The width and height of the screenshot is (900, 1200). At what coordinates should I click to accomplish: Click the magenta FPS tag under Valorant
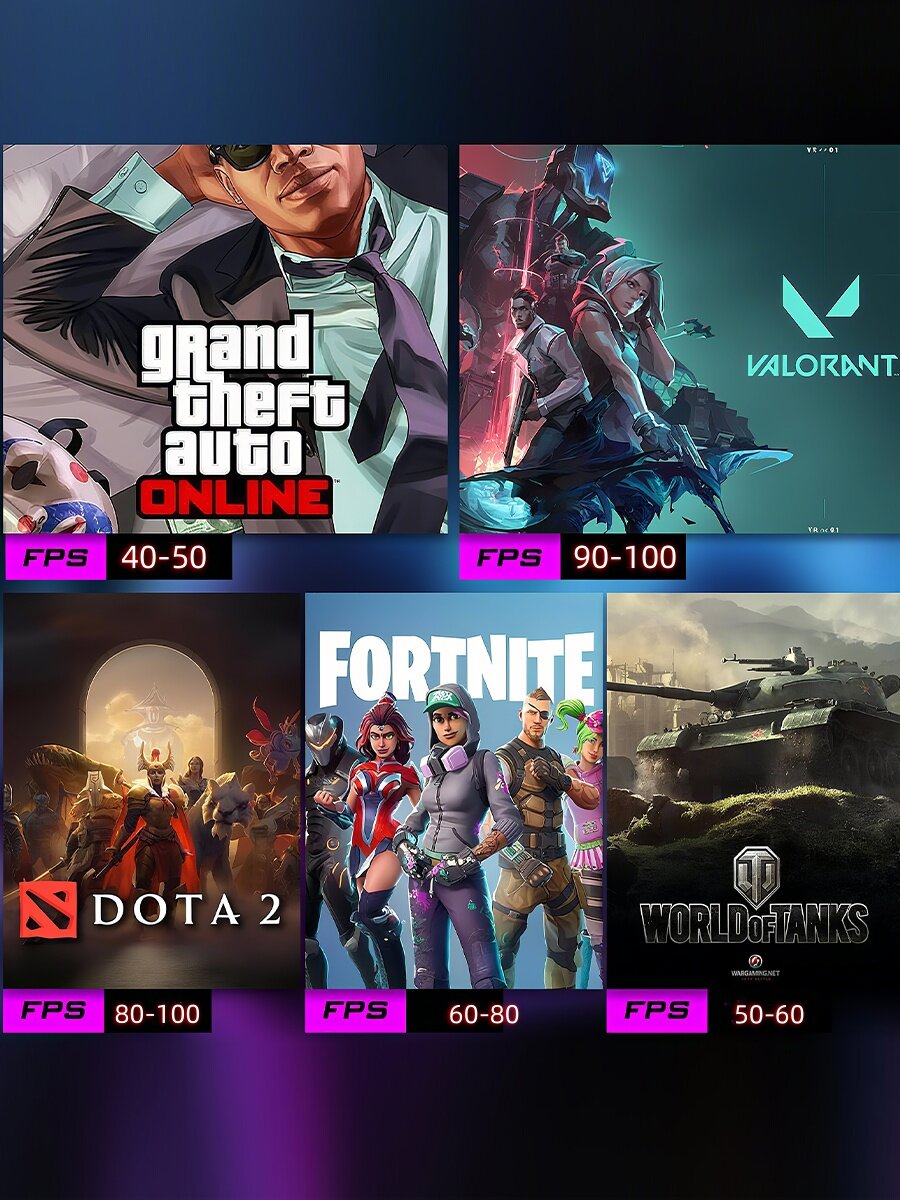pos(510,557)
